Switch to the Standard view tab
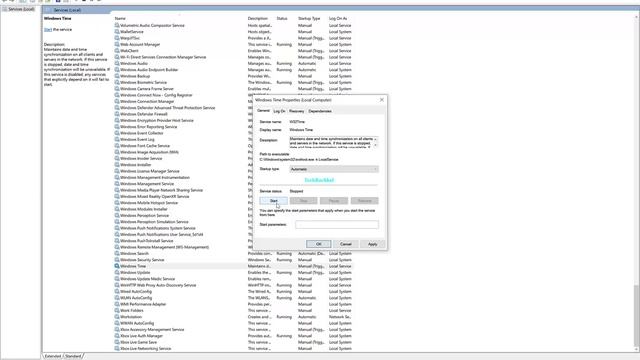The width and height of the screenshot is (640, 360). (73, 356)
